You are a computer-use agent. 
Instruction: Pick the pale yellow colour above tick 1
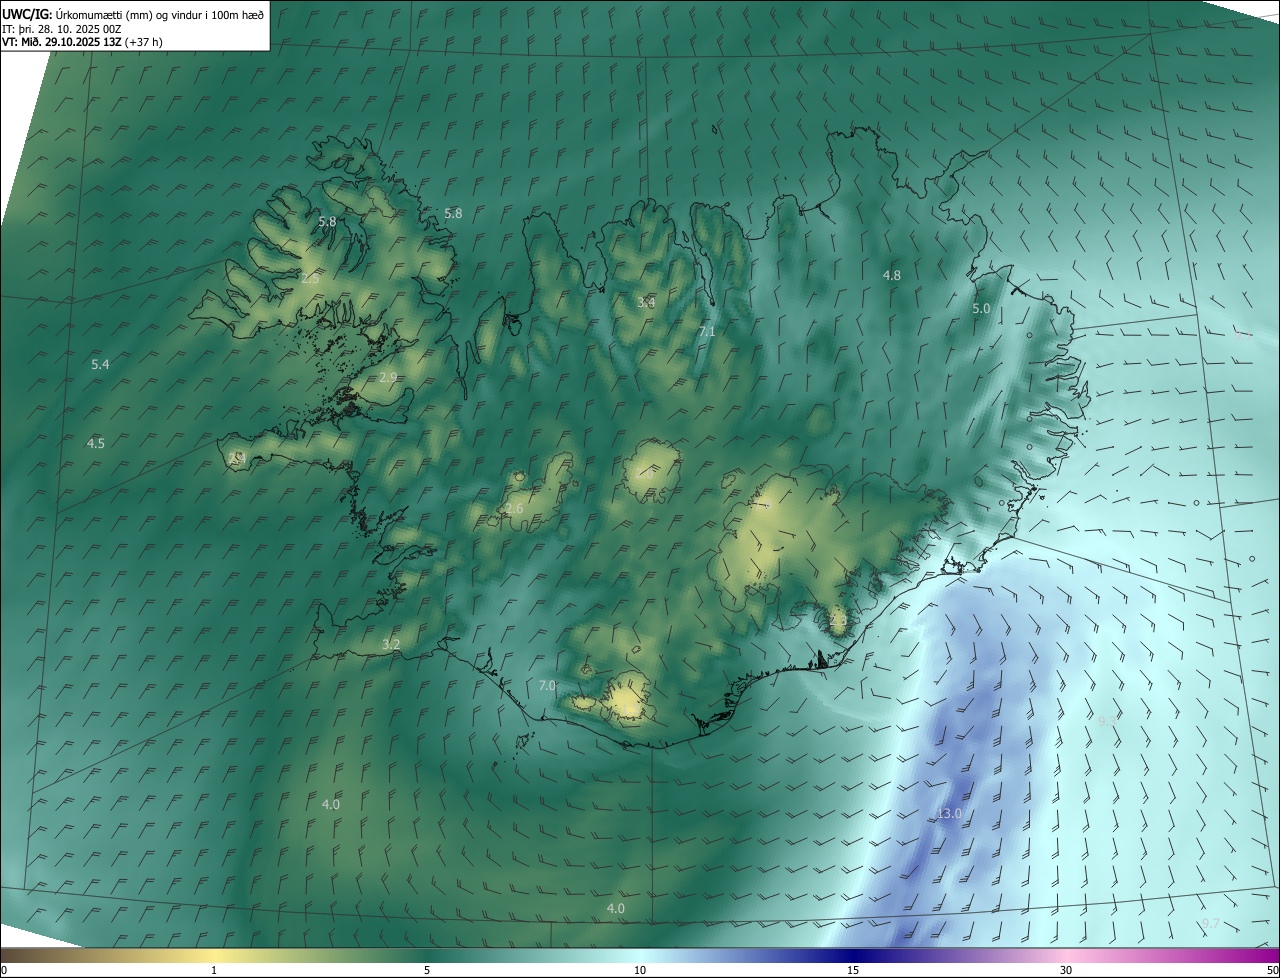tap(214, 955)
